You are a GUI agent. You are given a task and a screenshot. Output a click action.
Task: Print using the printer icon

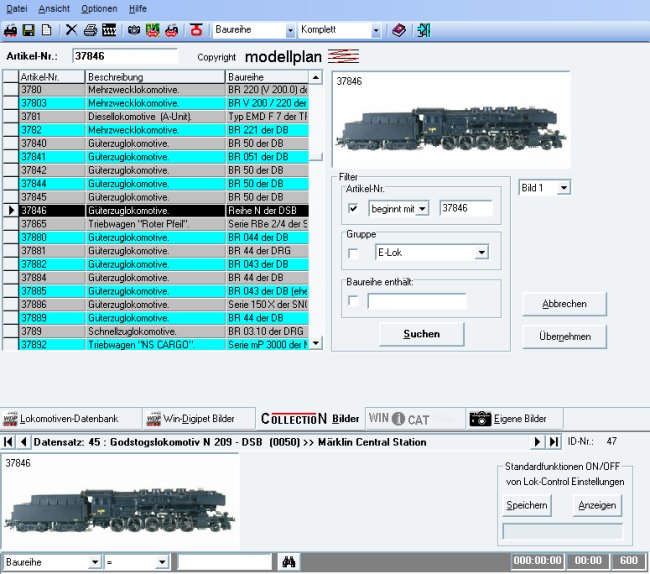[x=90, y=30]
